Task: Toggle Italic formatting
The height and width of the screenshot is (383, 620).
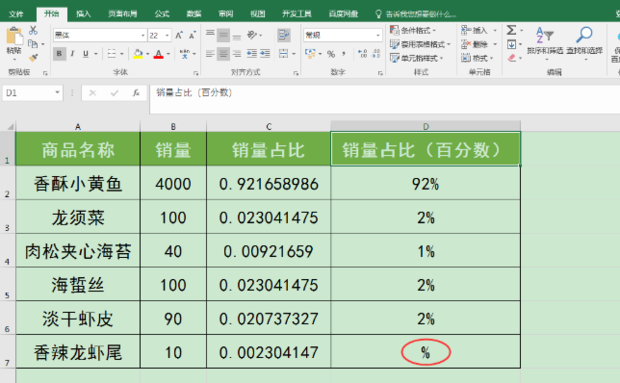Action: tap(72, 54)
